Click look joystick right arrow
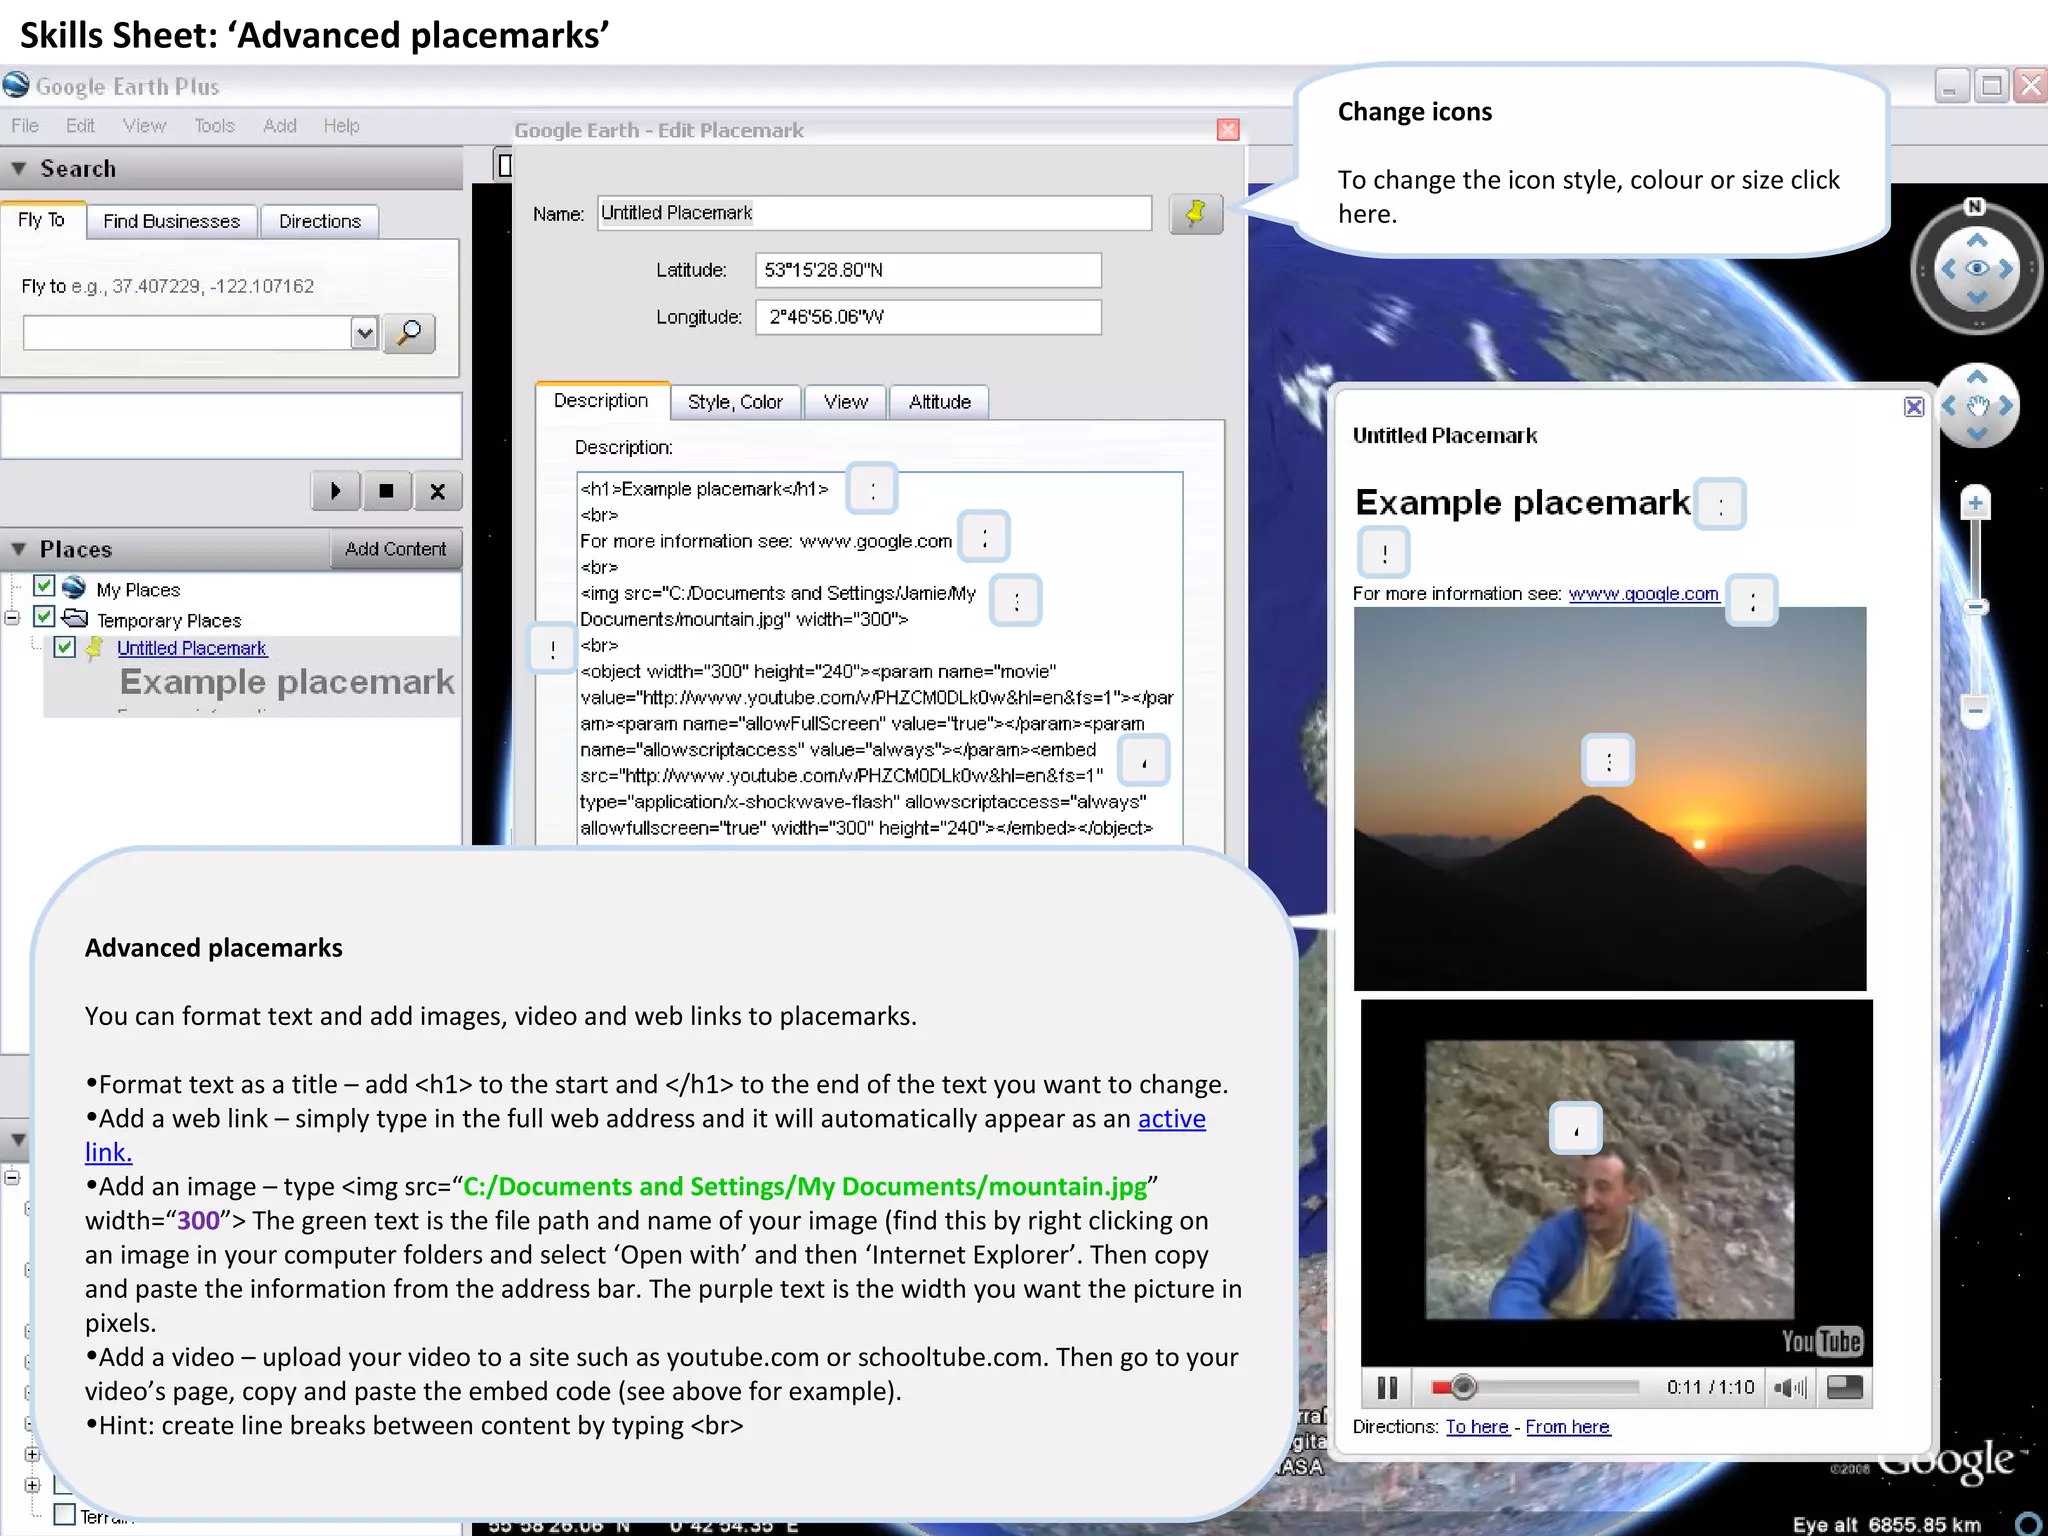 tap(2006, 268)
